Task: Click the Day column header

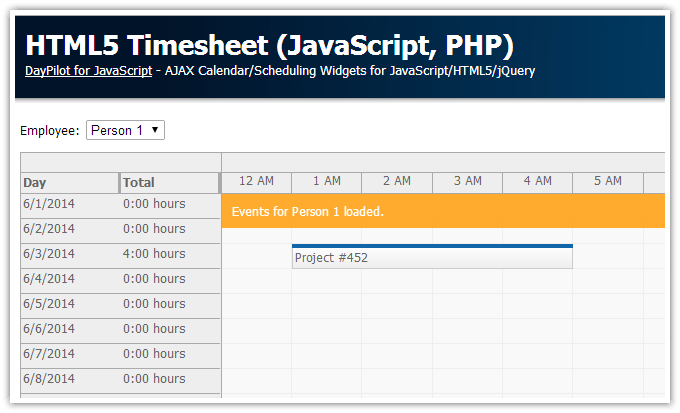Action: pyautogui.click(x=69, y=183)
